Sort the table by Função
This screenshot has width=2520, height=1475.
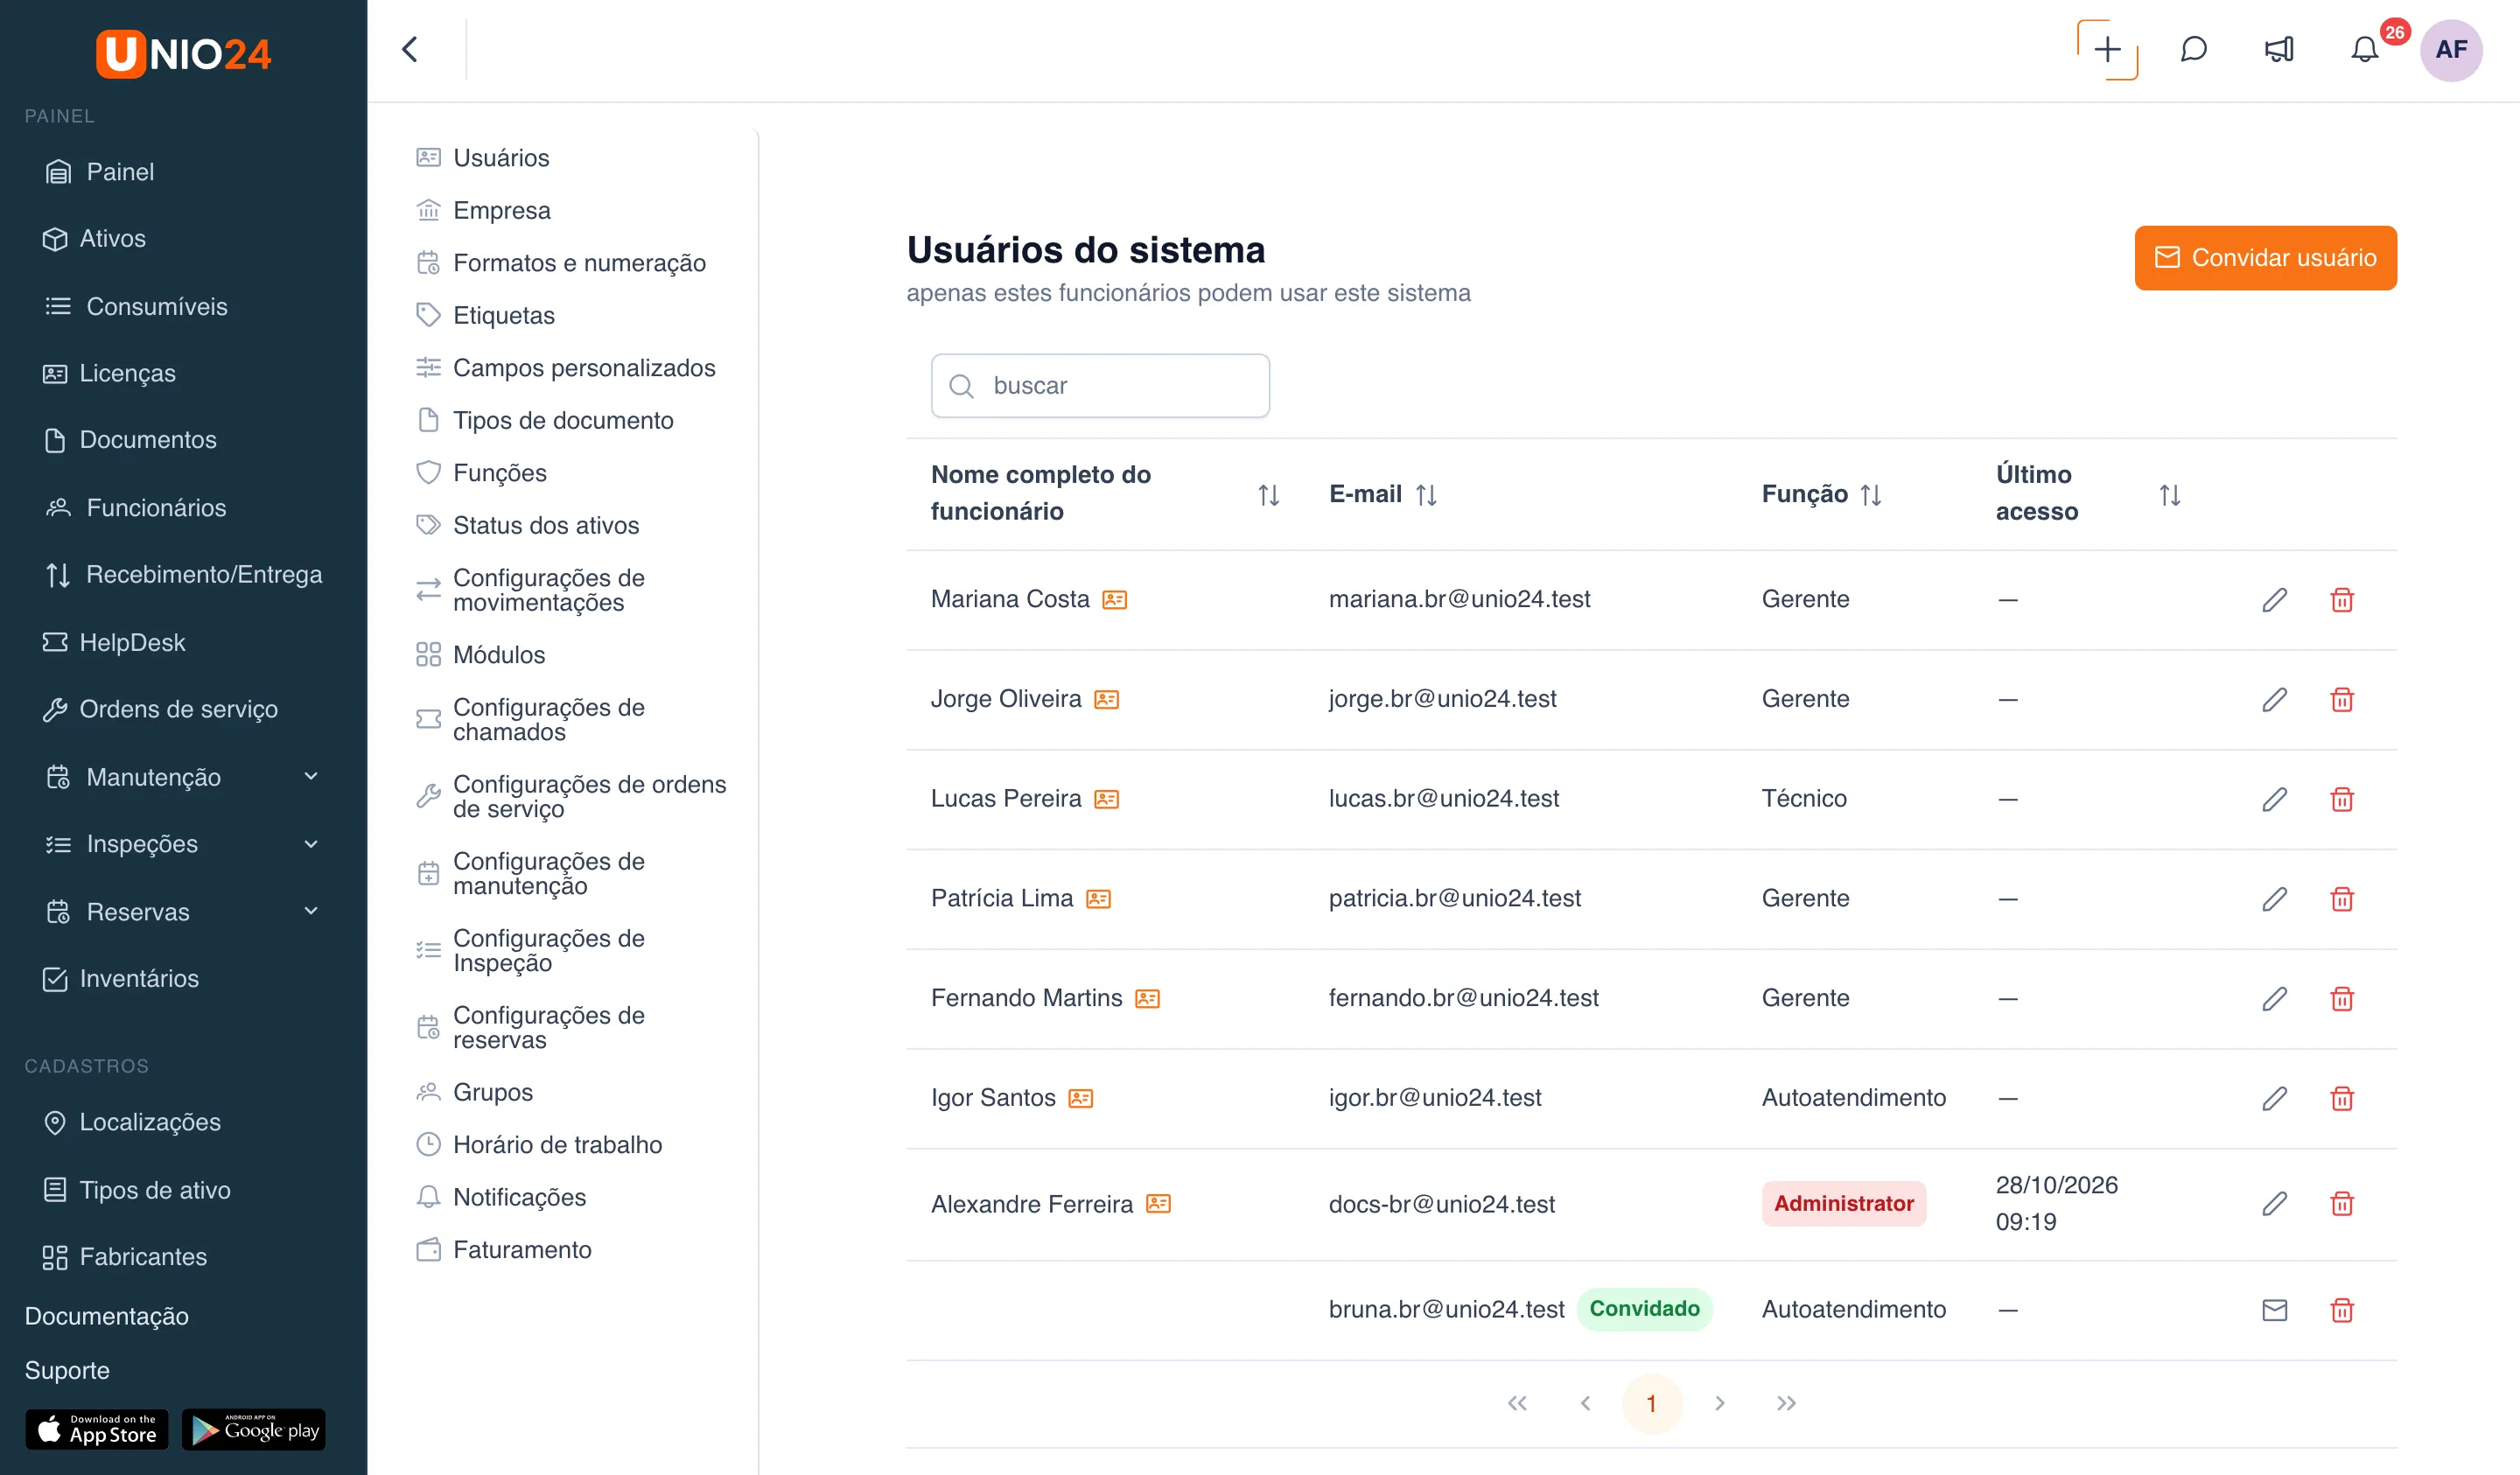[1870, 494]
